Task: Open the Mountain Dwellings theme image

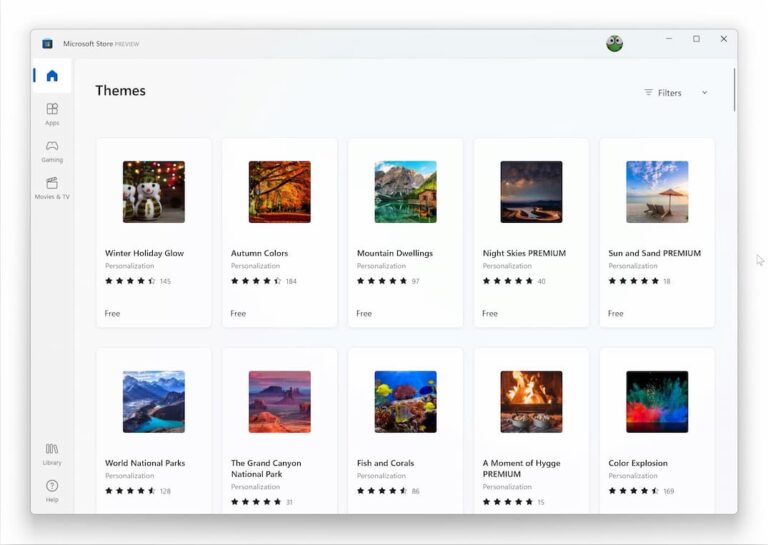Action: tap(405, 192)
